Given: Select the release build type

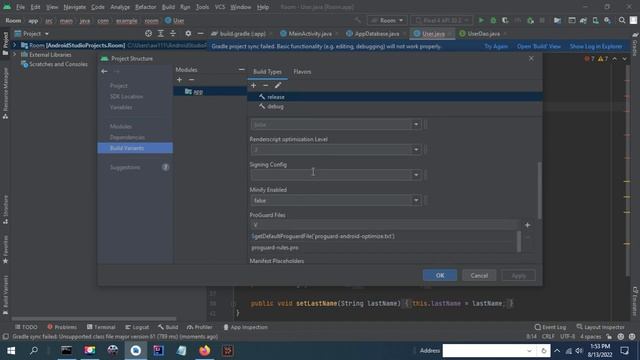Looking at the screenshot, I should point(395,97).
